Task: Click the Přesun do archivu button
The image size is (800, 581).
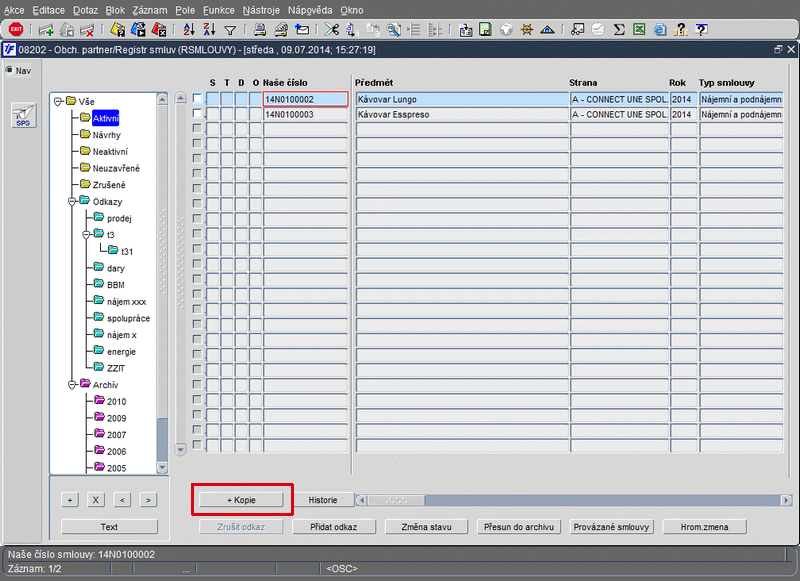Action: tap(519, 527)
